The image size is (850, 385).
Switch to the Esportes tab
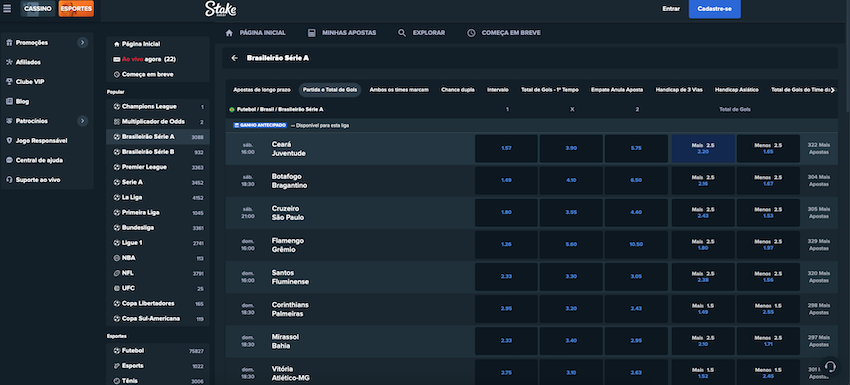(76, 9)
